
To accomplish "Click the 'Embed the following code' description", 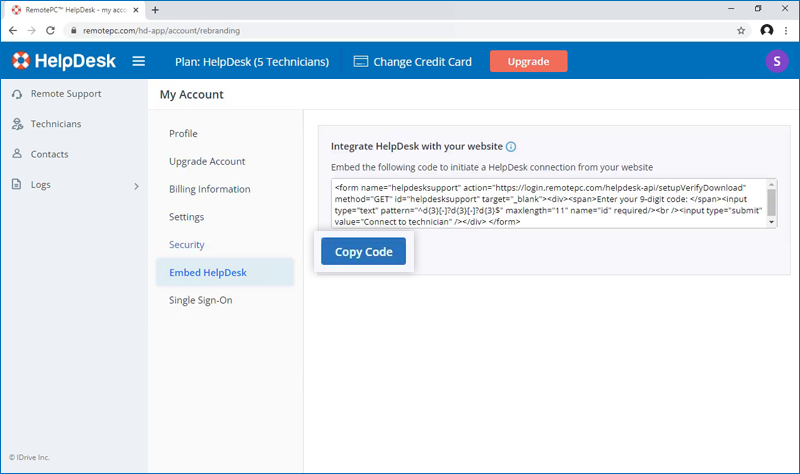I will (x=492, y=167).
